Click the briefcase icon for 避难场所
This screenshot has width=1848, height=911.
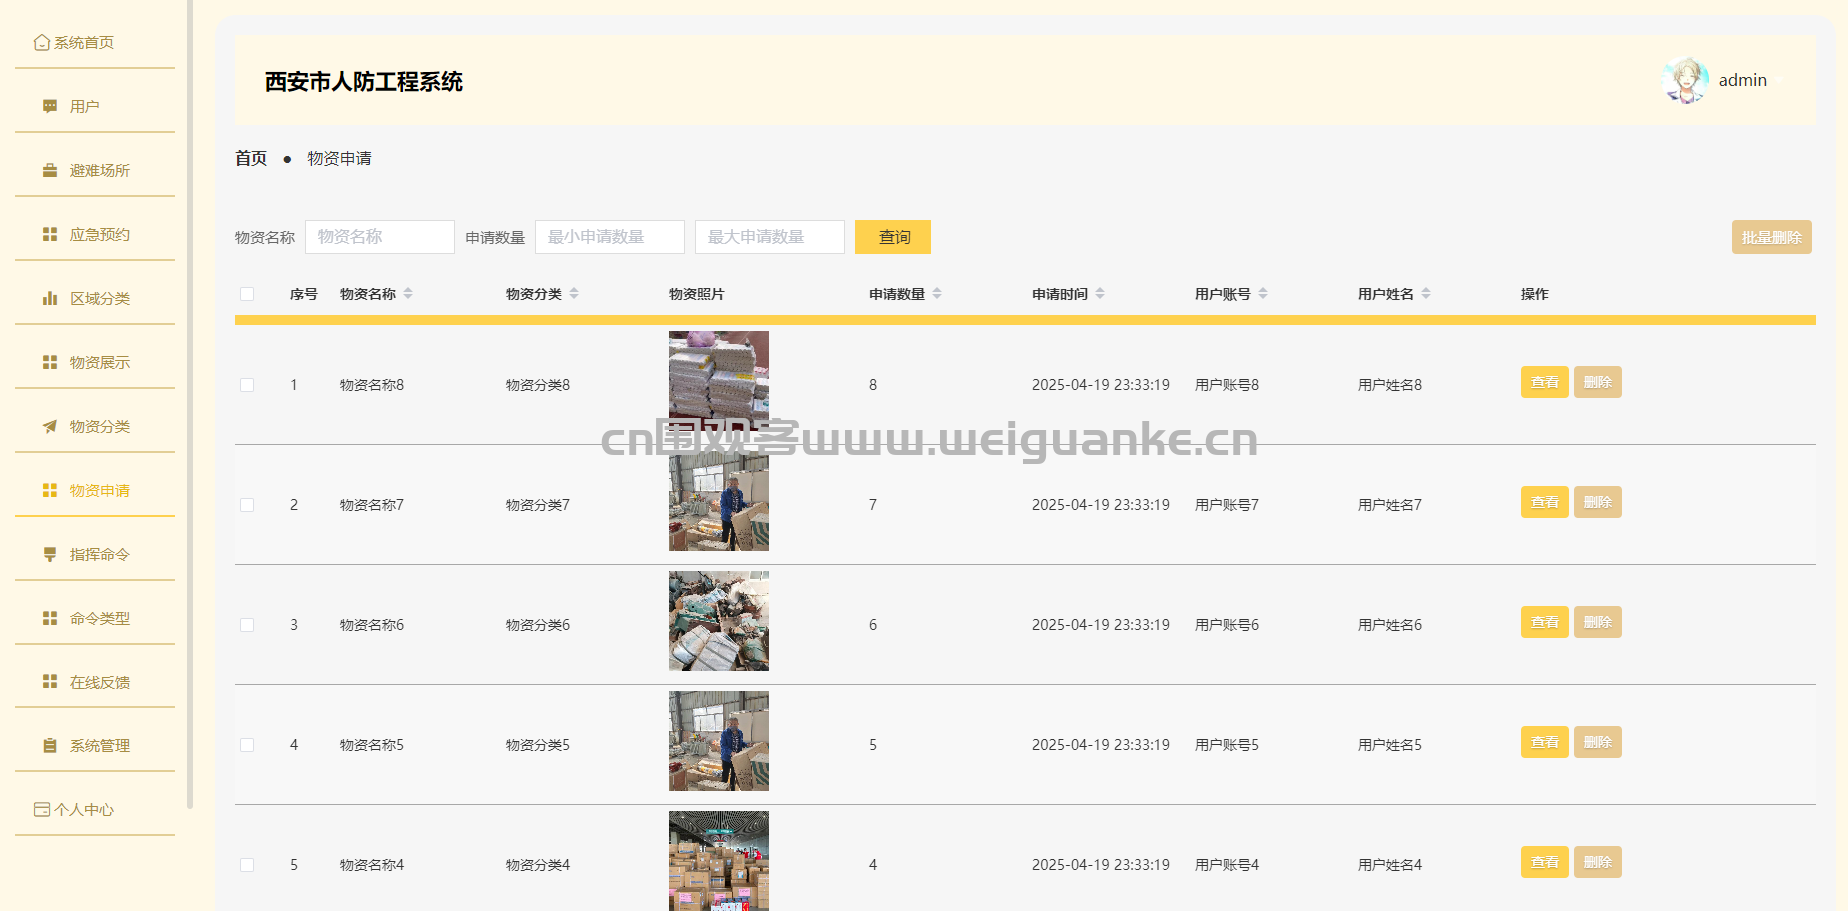[x=50, y=171]
